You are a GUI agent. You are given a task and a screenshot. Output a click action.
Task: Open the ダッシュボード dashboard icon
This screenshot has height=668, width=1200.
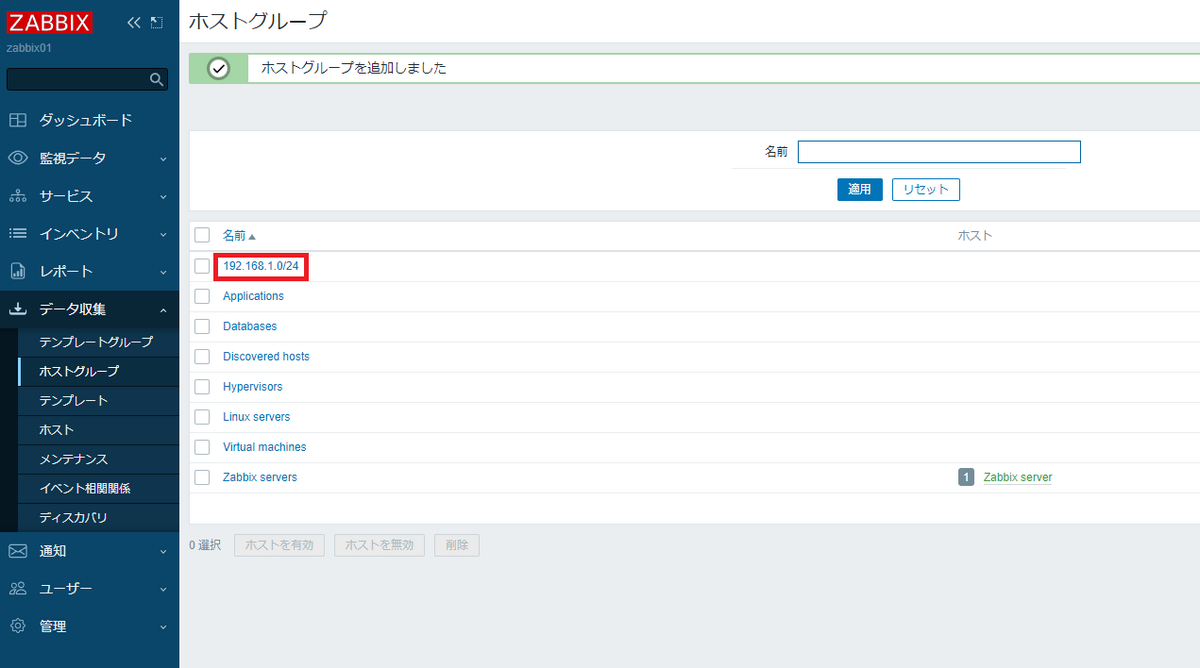pyautogui.click(x=18, y=120)
